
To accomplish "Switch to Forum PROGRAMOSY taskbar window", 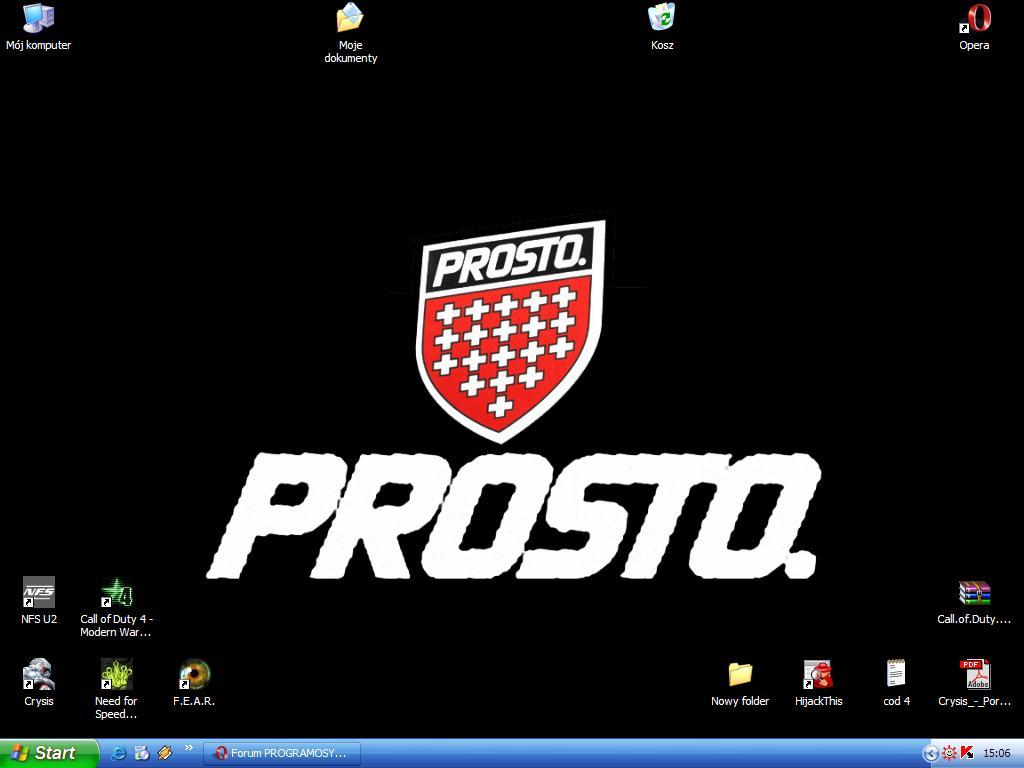I will pyautogui.click(x=282, y=753).
